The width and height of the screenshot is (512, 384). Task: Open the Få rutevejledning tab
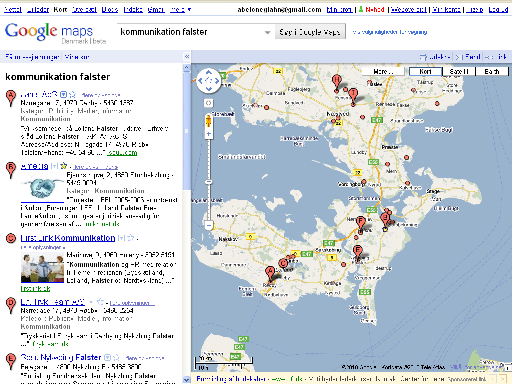[32, 57]
